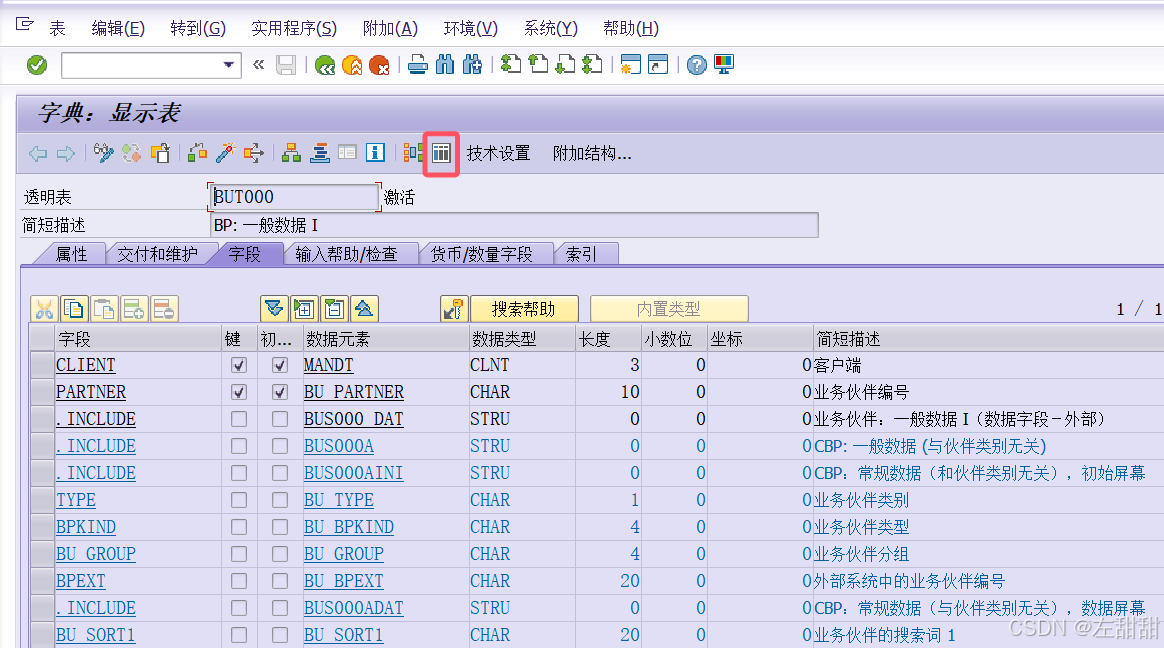Click the yellow Exit icon
1164x648 pixels.
coord(353,65)
